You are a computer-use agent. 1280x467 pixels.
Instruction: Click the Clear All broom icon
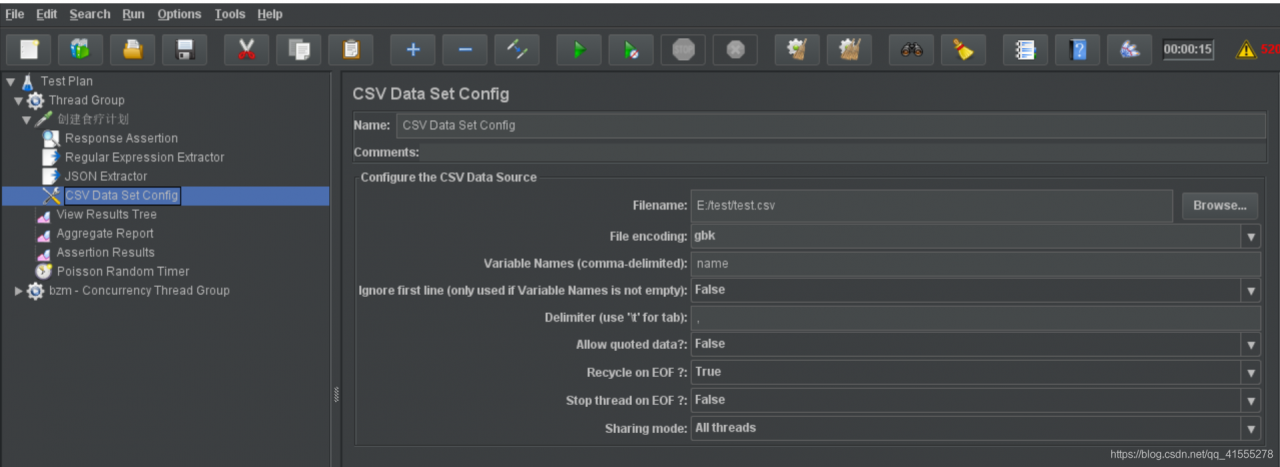[963, 49]
